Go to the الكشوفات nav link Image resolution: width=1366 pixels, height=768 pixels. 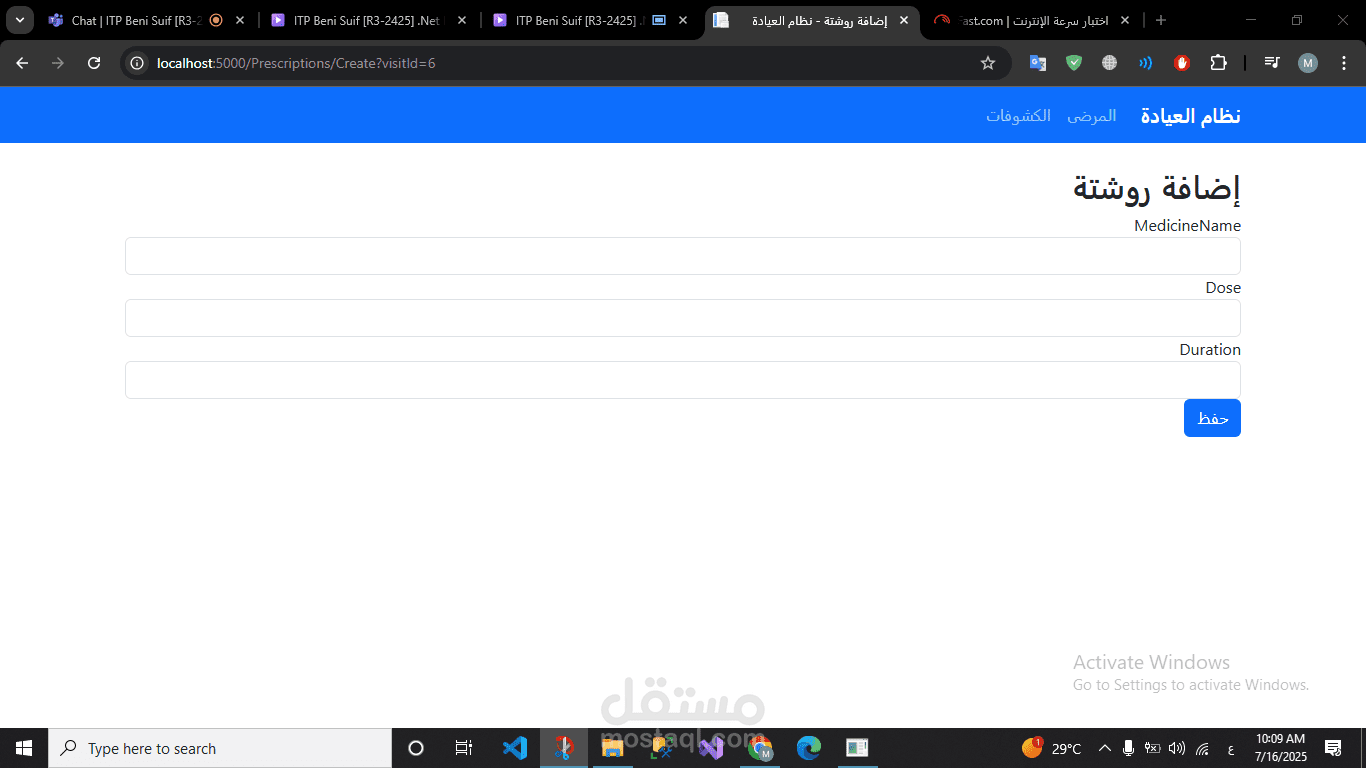click(x=1018, y=116)
